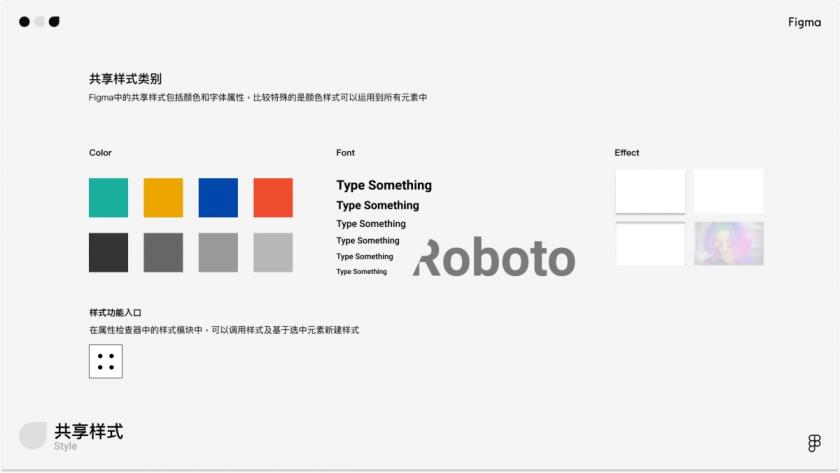Select the darkest charcoal gray swatch

(108, 252)
